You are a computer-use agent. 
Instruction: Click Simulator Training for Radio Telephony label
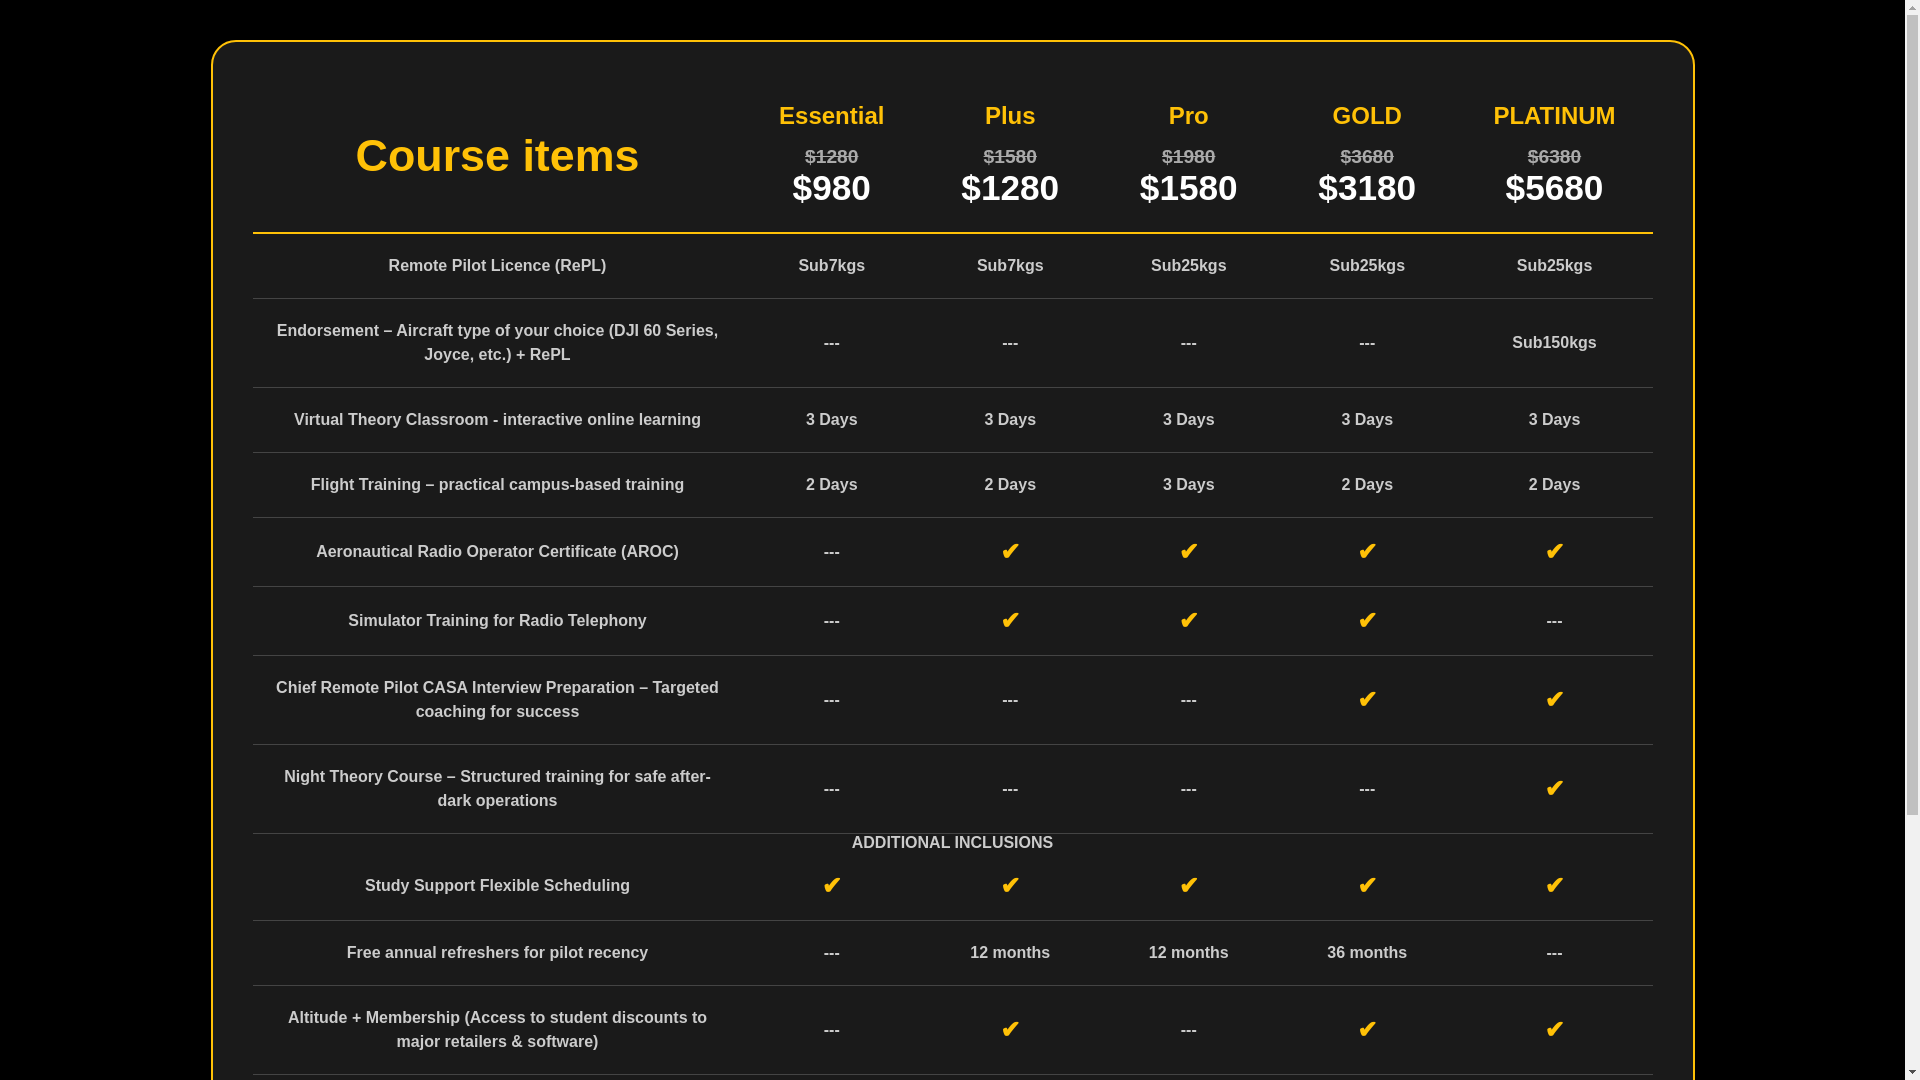pos(497,621)
